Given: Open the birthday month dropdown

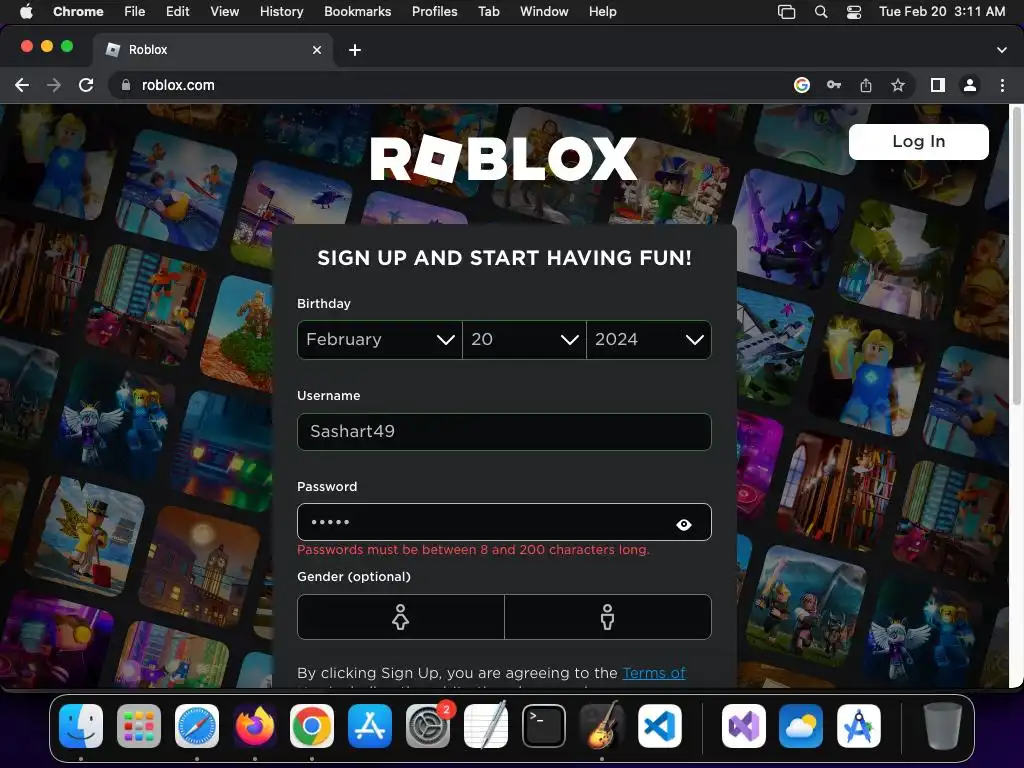Looking at the screenshot, I should (x=379, y=340).
